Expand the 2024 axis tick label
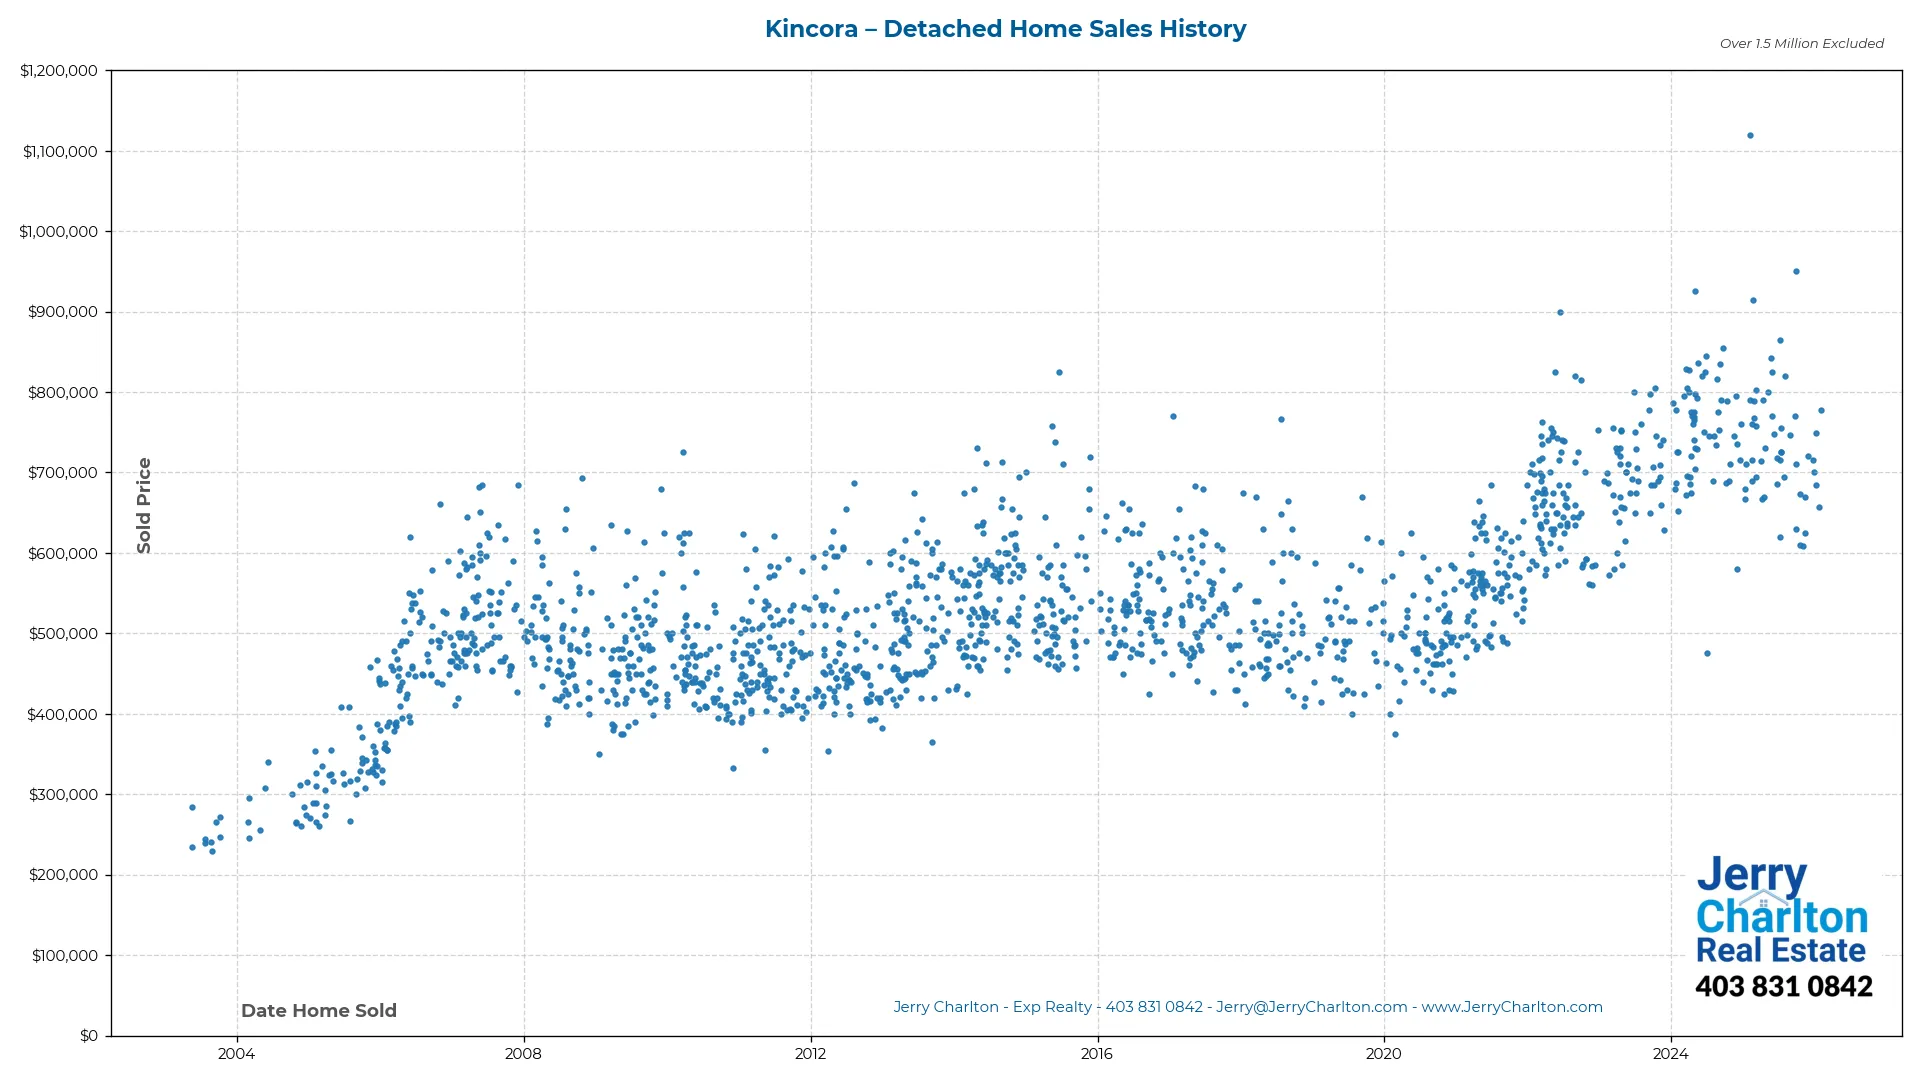1920x1080 pixels. click(x=1670, y=1053)
